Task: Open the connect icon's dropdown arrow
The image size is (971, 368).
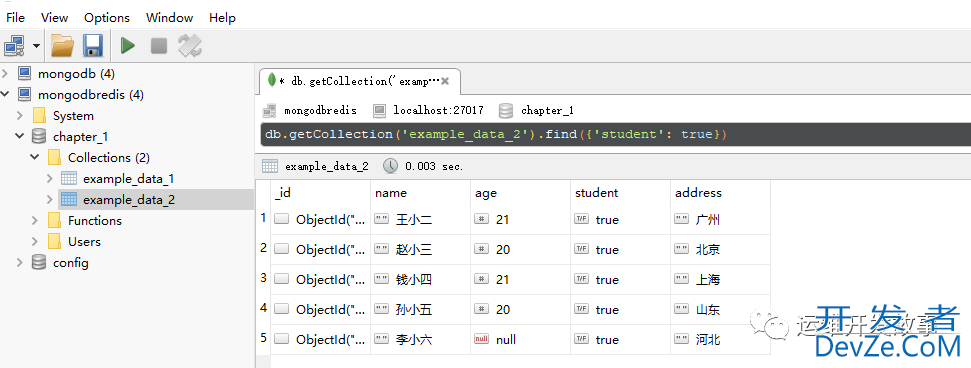Action: (x=36, y=46)
